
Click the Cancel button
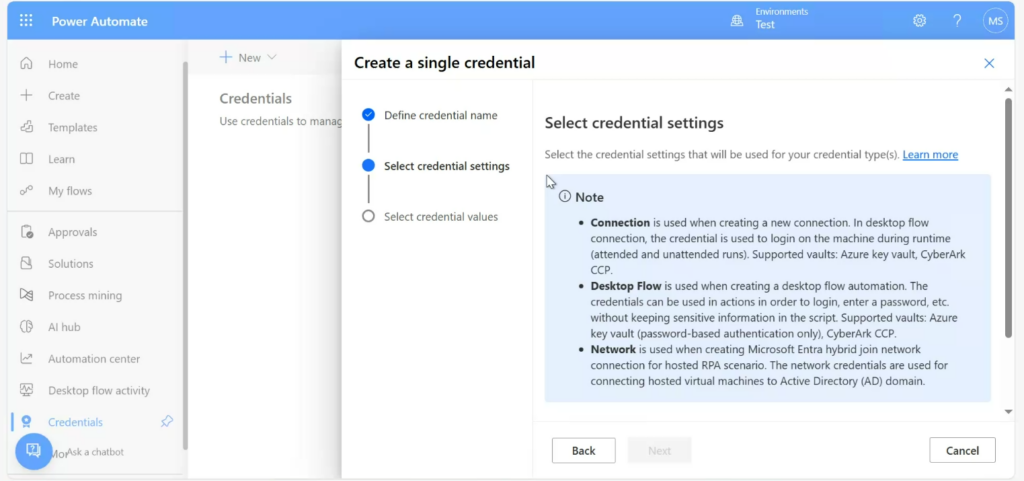click(x=962, y=450)
